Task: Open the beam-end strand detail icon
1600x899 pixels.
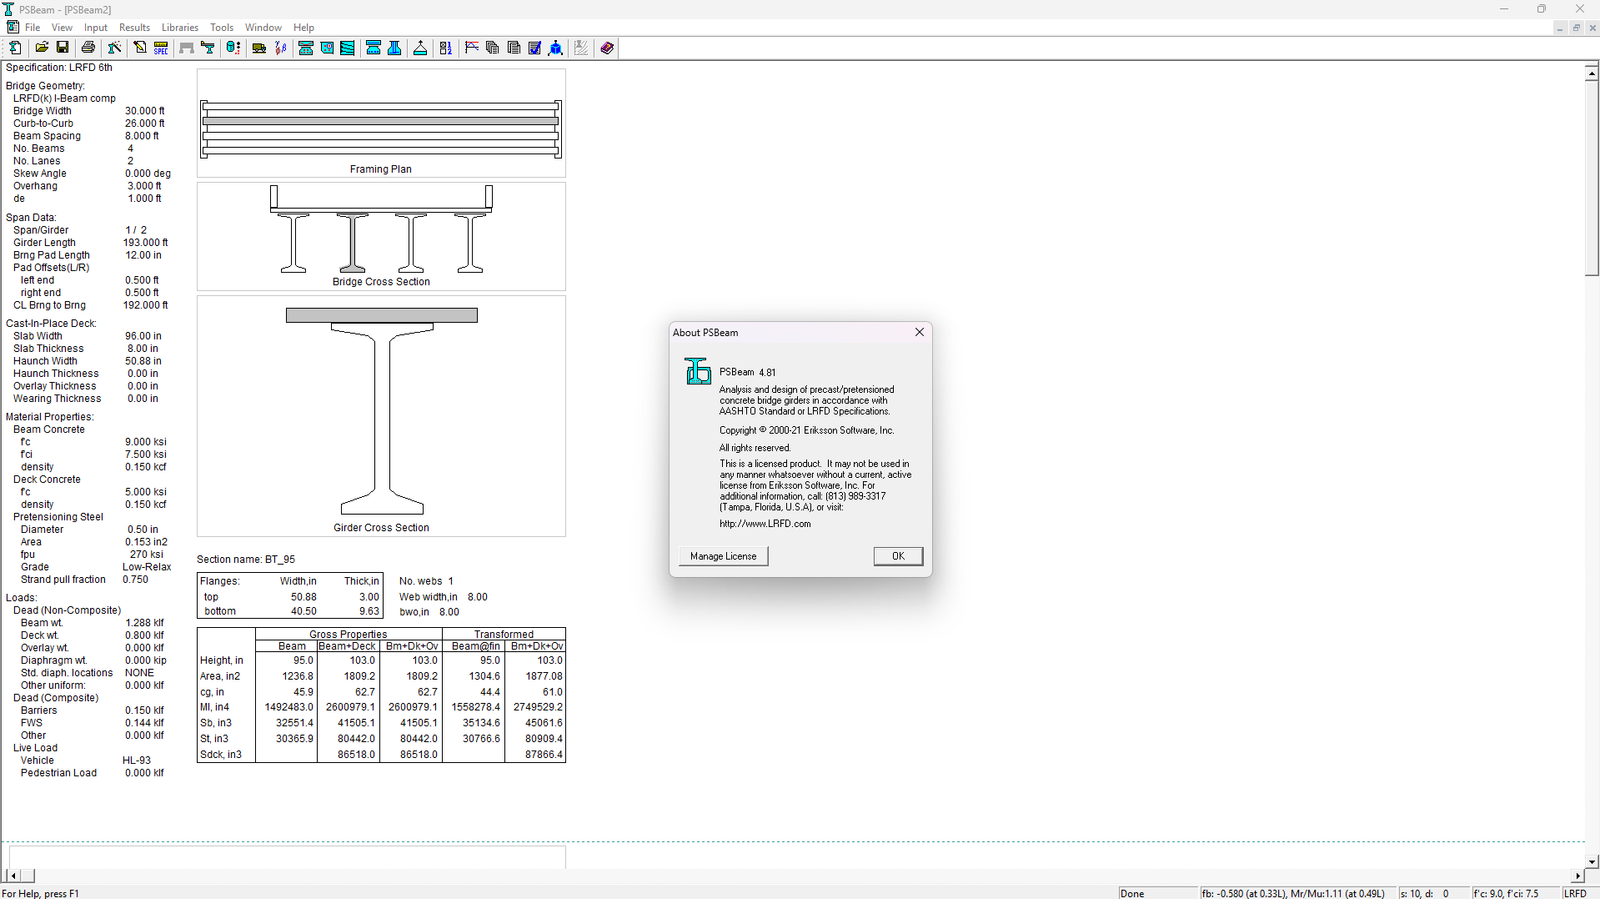Action: pyautogui.click(x=327, y=48)
